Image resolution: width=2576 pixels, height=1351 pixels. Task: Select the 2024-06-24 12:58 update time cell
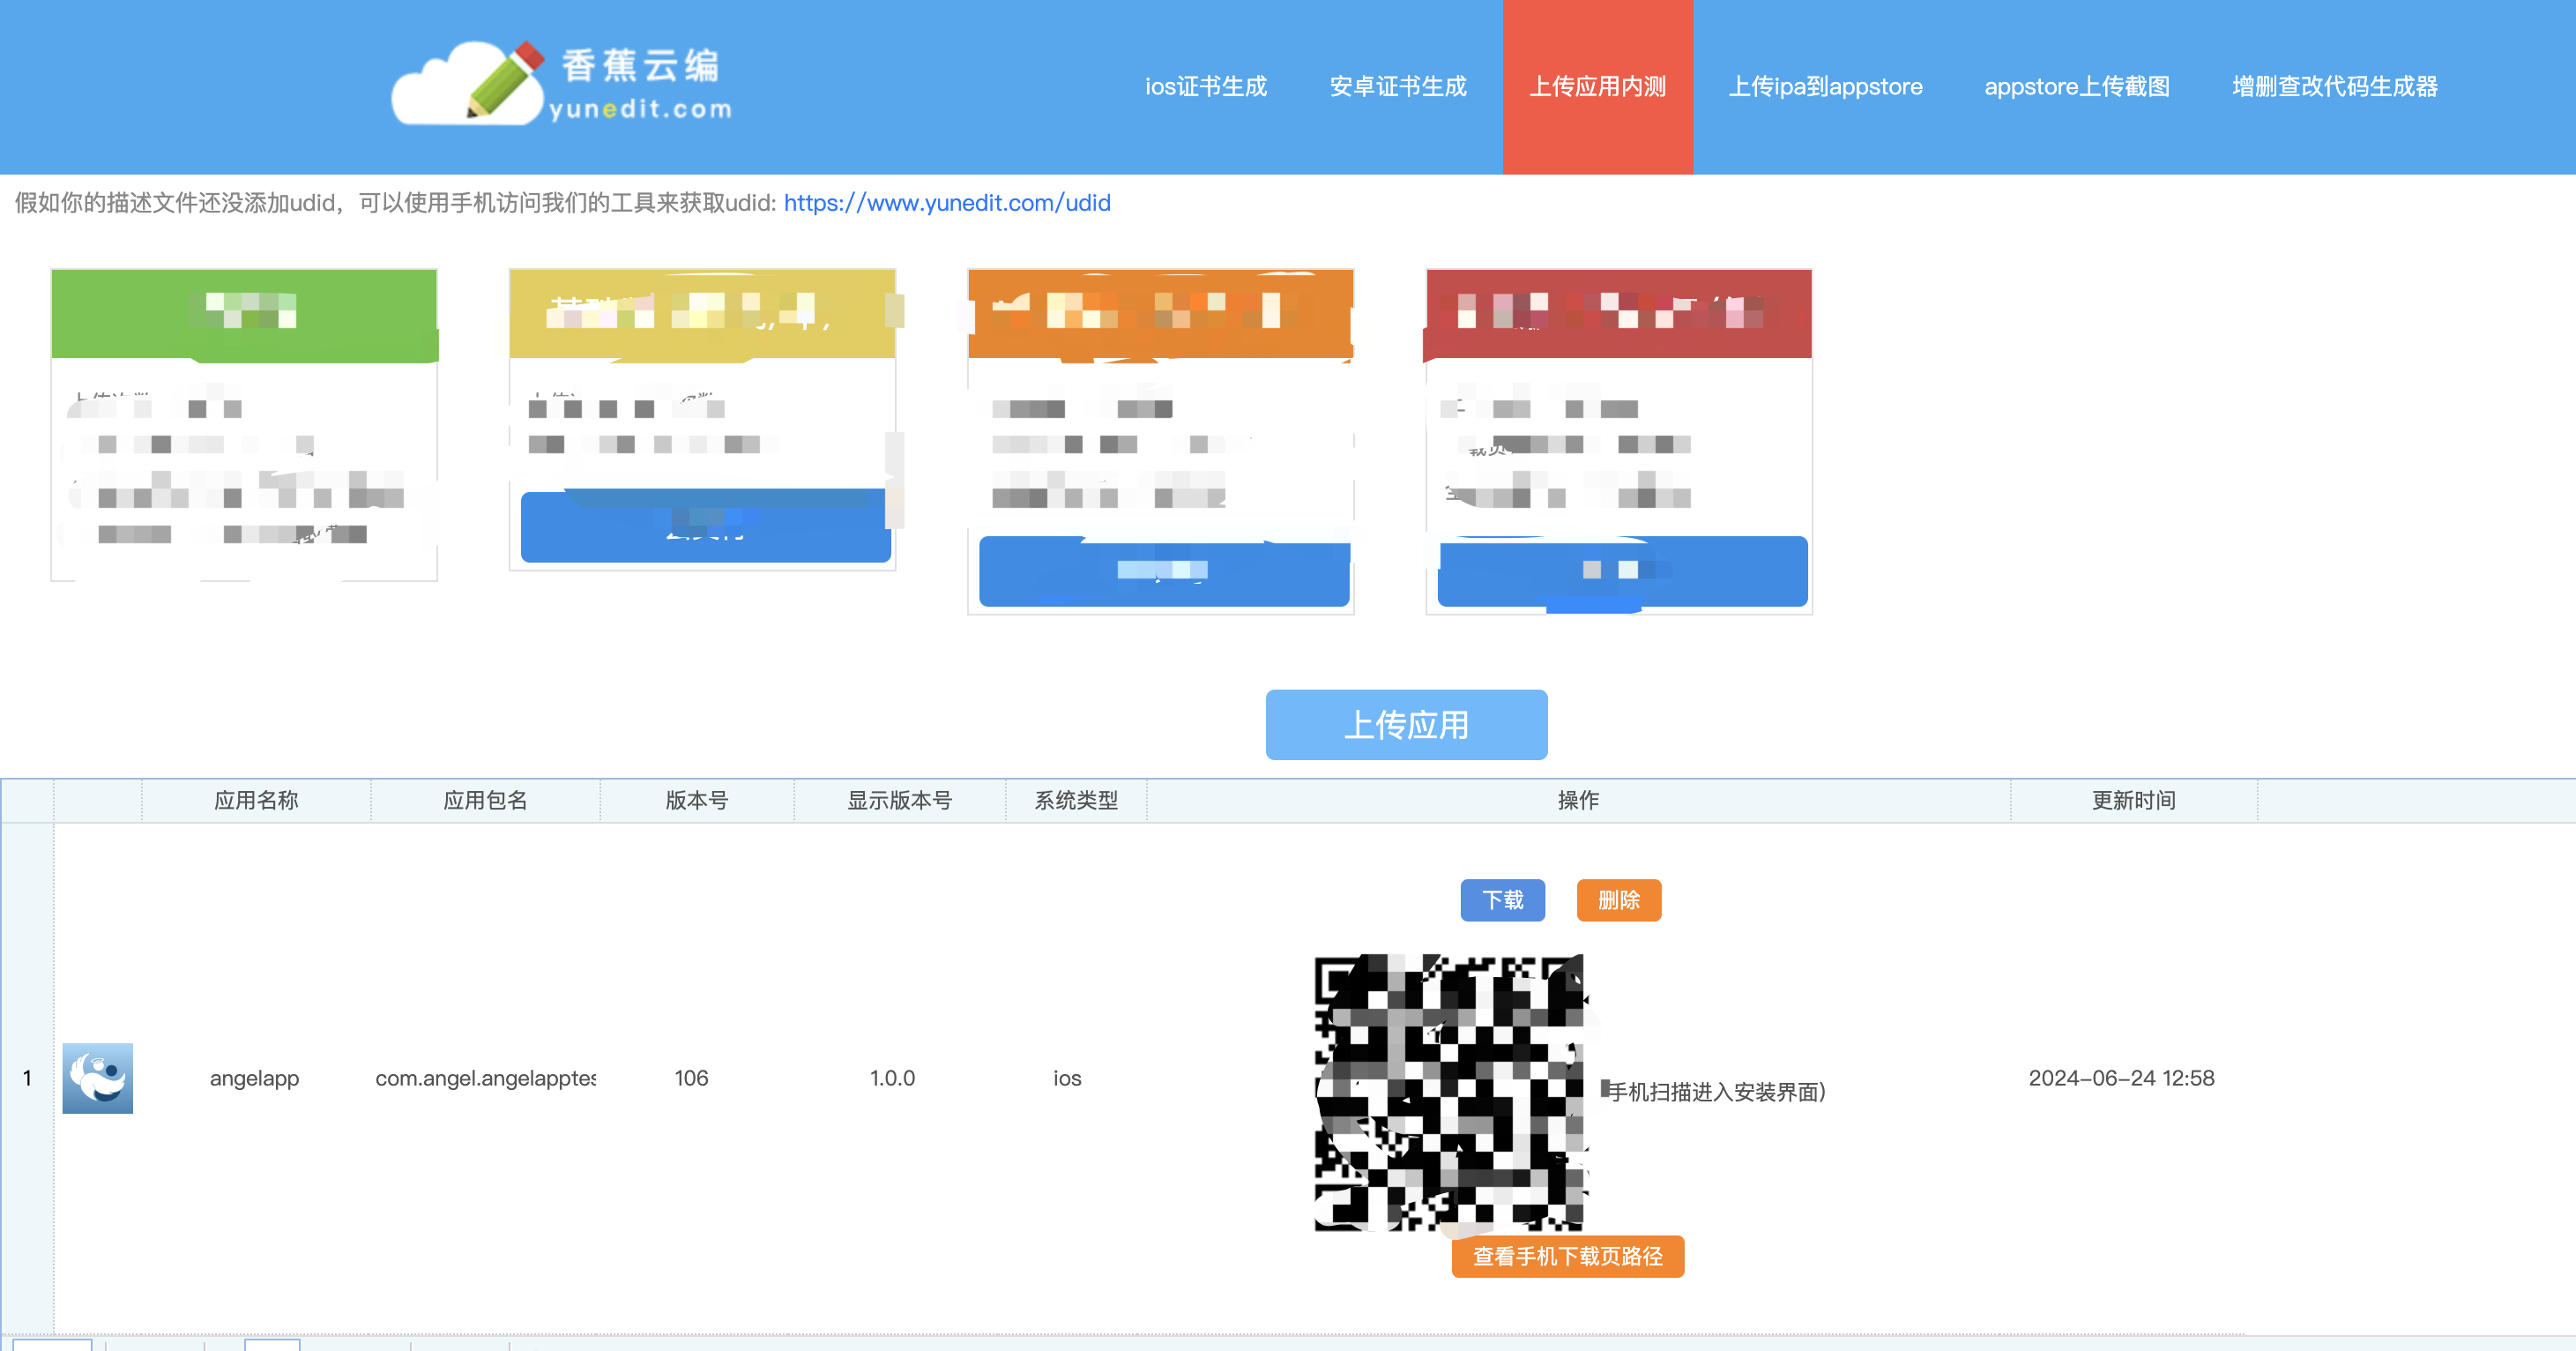pos(2121,1078)
